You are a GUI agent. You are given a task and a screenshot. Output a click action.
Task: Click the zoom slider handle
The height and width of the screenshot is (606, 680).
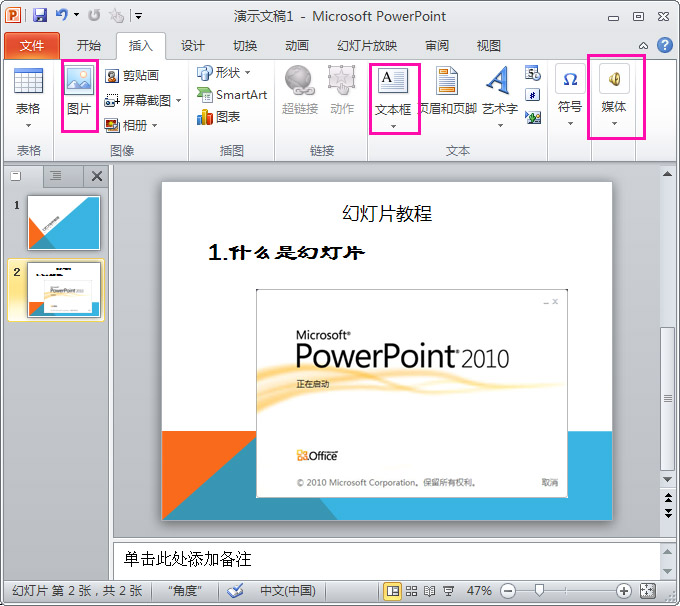pos(539,590)
